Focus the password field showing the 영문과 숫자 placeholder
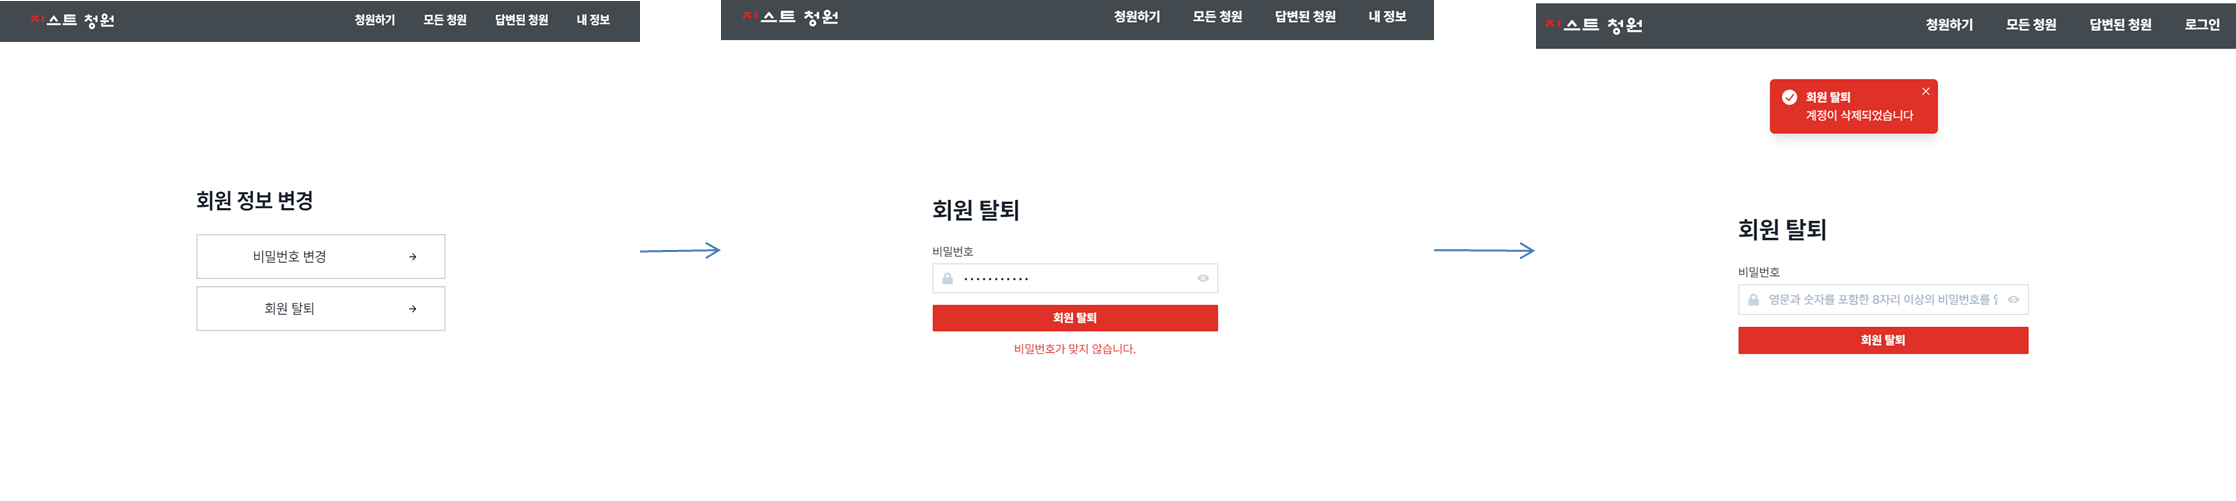Viewport: 2236px width, 501px height. pos(1880,299)
